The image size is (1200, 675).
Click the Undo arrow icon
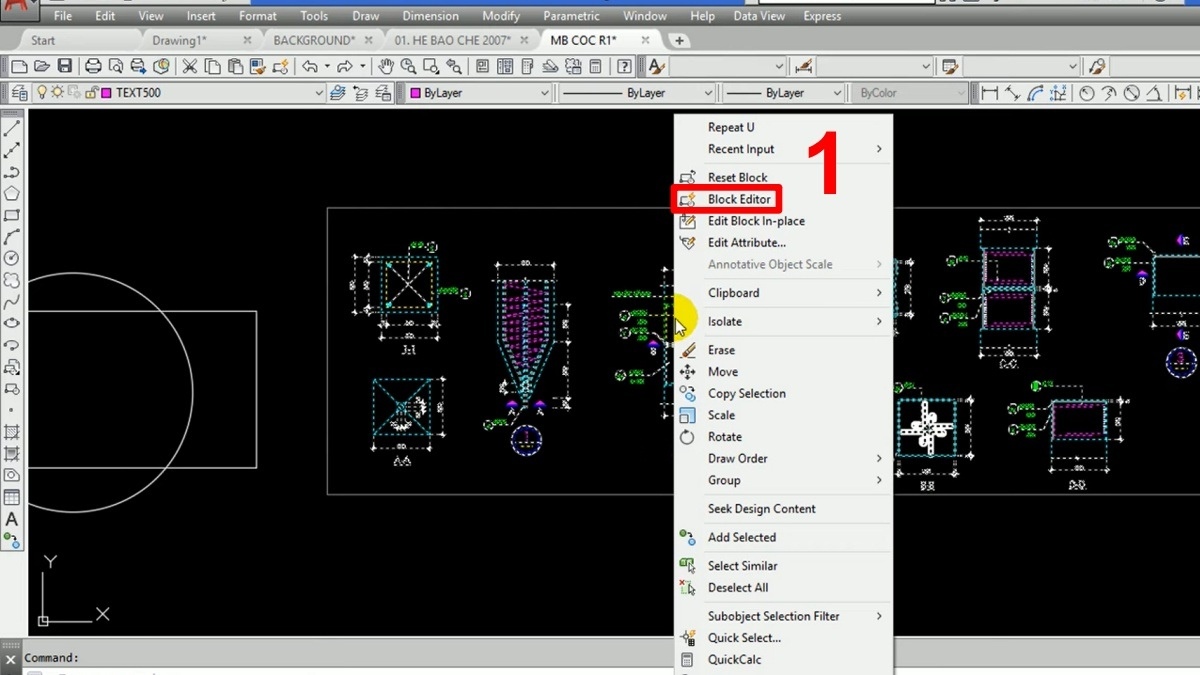tap(309, 67)
